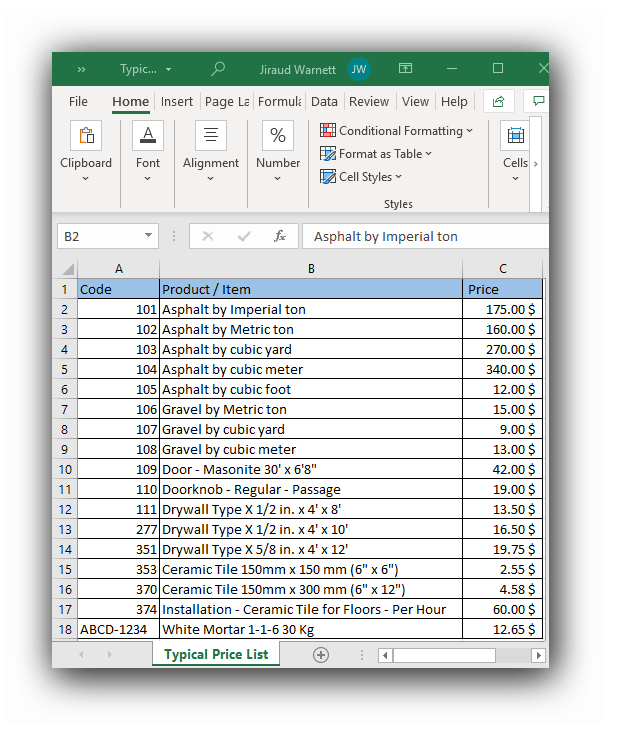Click the JW account avatar button
Image resolution: width=621 pixels, height=744 pixels.
pyautogui.click(x=359, y=69)
